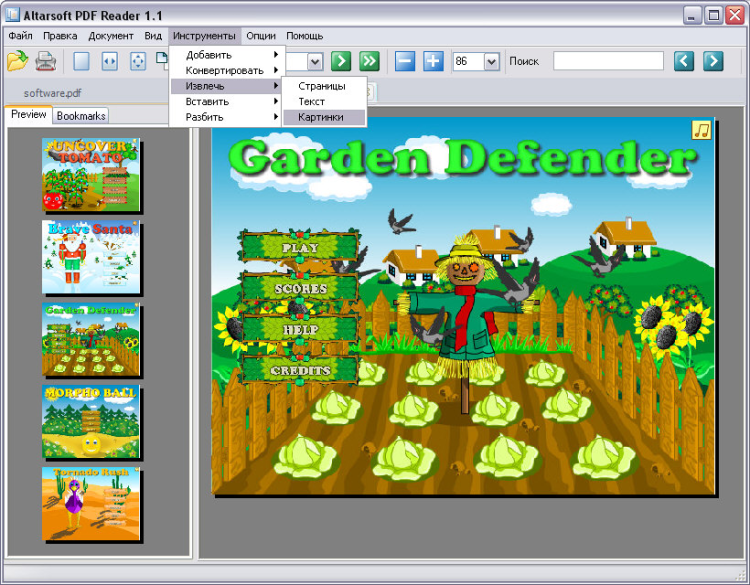Expand the Извлечь submenu
The width and height of the screenshot is (750, 585).
pyautogui.click(x=226, y=86)
